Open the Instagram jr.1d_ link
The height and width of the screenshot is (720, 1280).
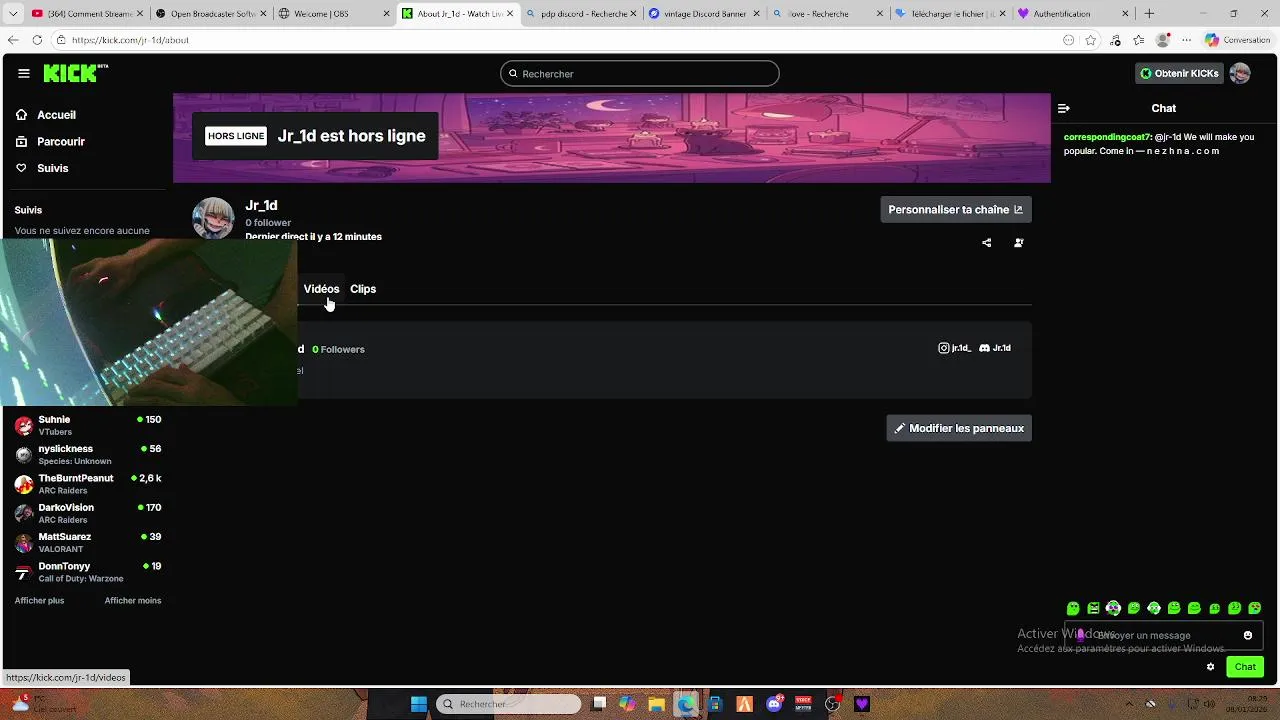[954, 348]
